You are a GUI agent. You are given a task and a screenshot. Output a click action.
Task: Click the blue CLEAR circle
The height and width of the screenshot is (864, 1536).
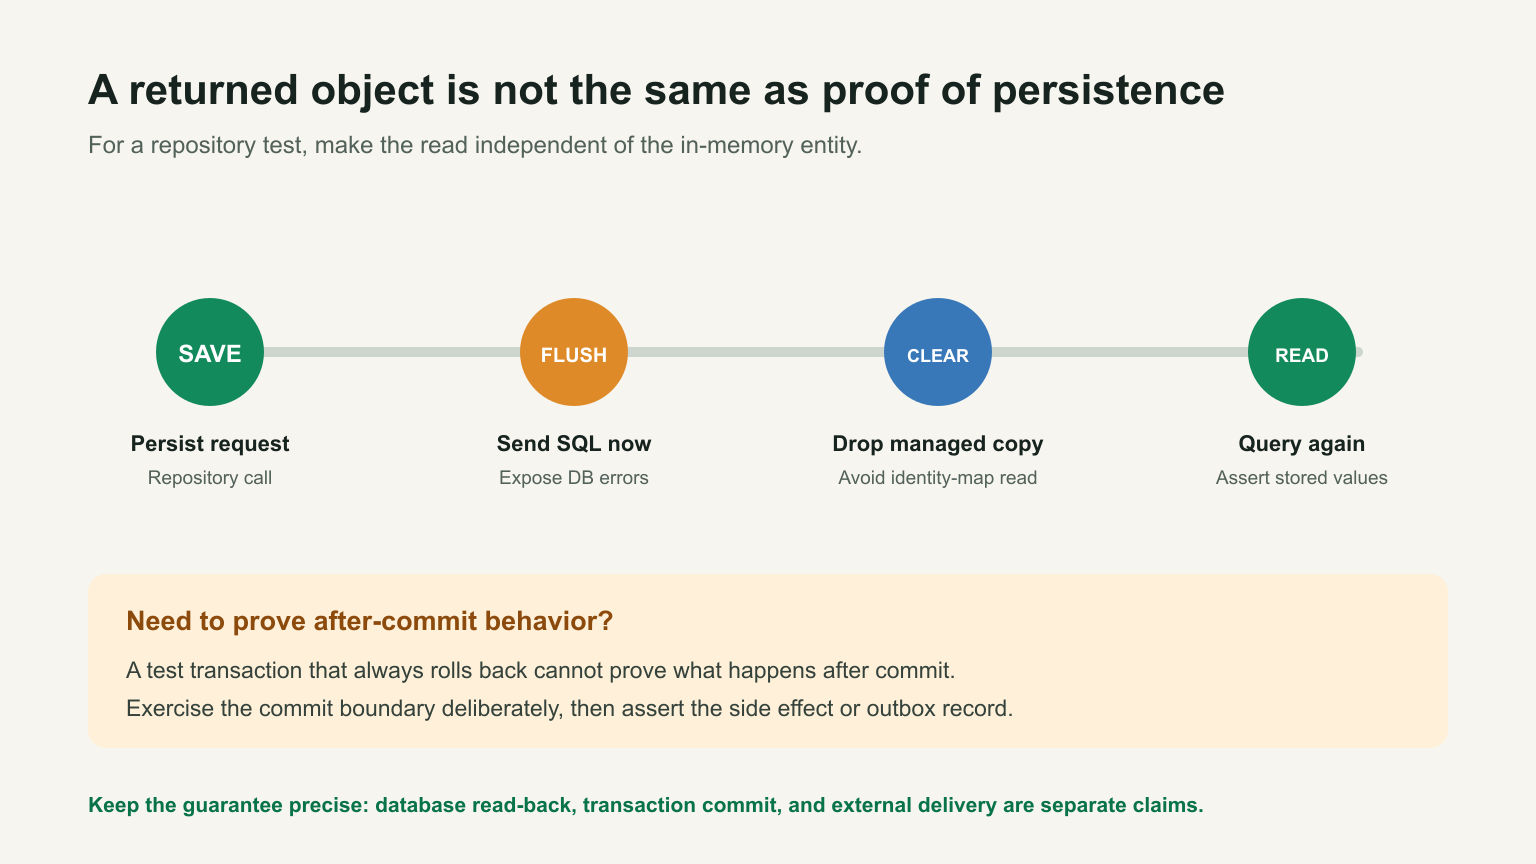pos(938,352)
